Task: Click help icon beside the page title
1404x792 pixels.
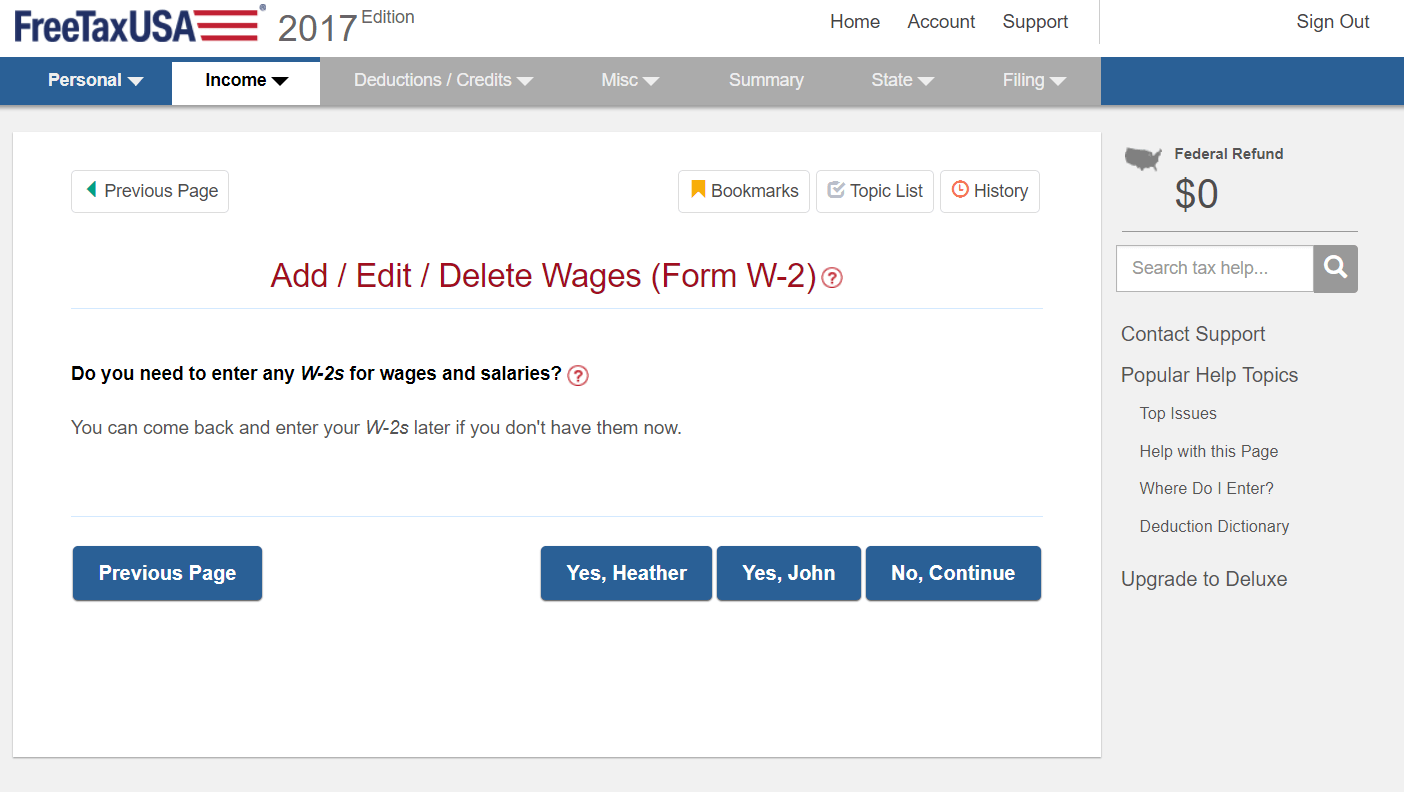Action: tap(831, 278)
